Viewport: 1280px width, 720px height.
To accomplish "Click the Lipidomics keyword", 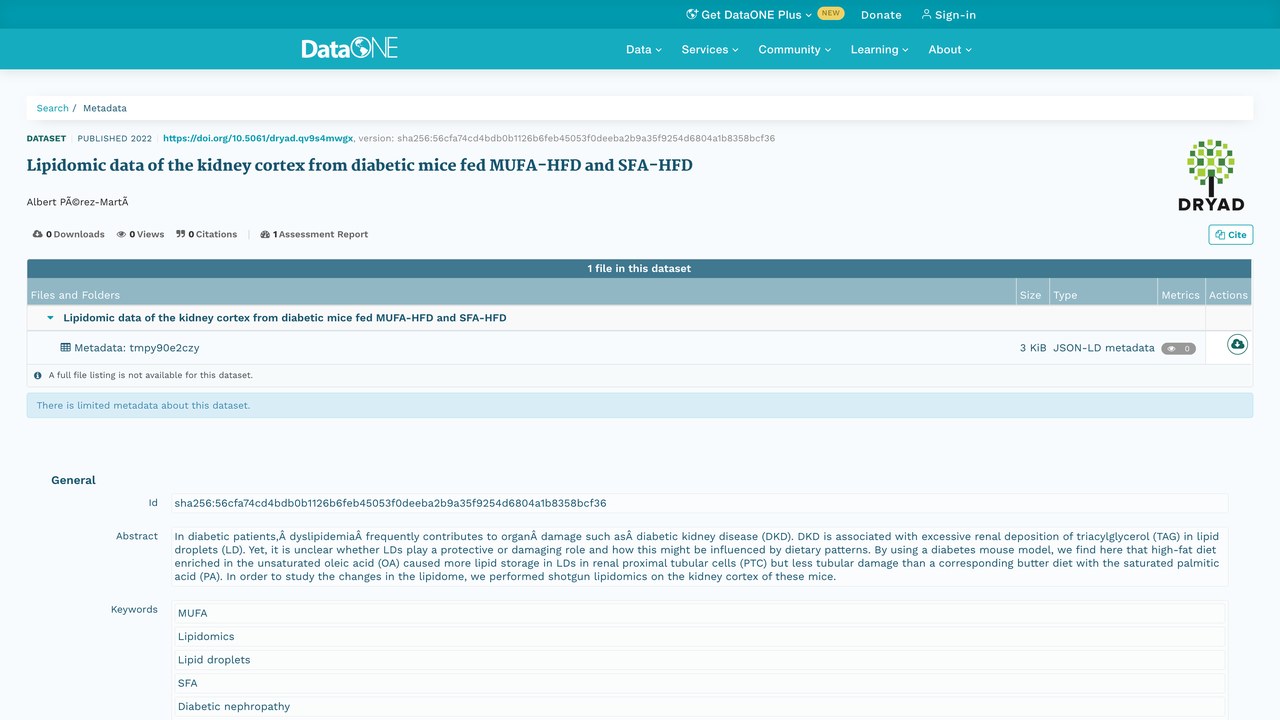I will click(x=698, y=636).
